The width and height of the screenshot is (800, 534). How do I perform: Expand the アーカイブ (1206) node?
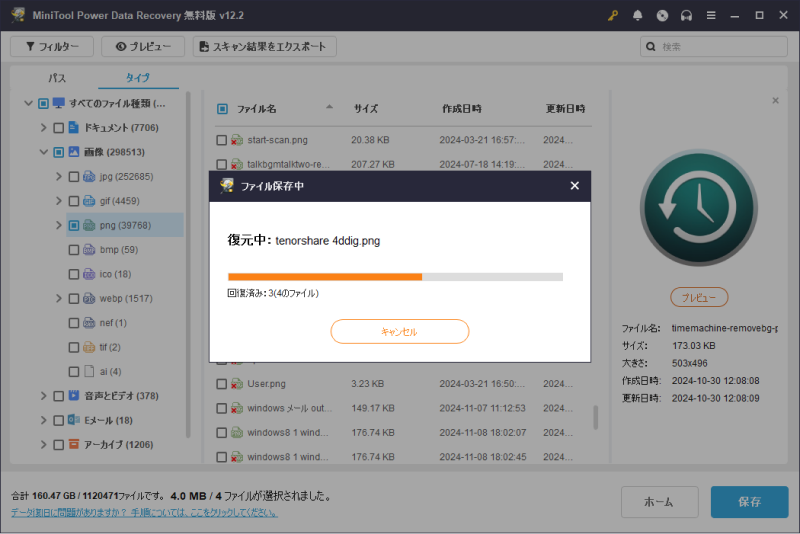tap(43, 444)
